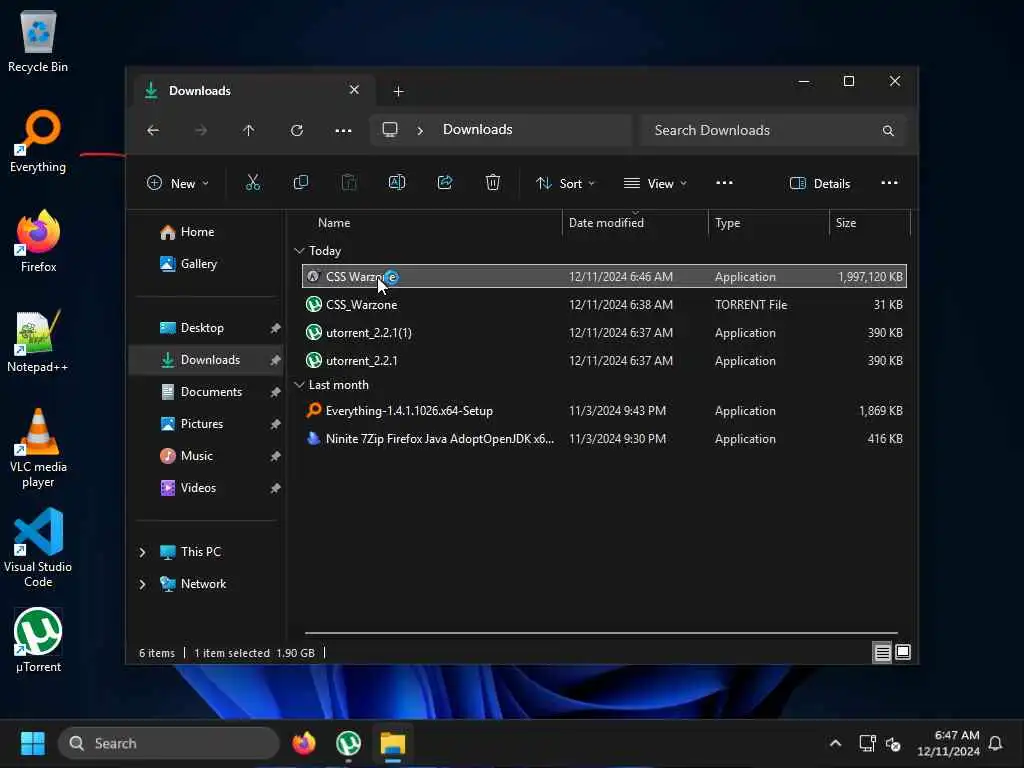Expand Network in sidebar
Image resolution: width=1024 pixels, height=768 pixels.
142,584
